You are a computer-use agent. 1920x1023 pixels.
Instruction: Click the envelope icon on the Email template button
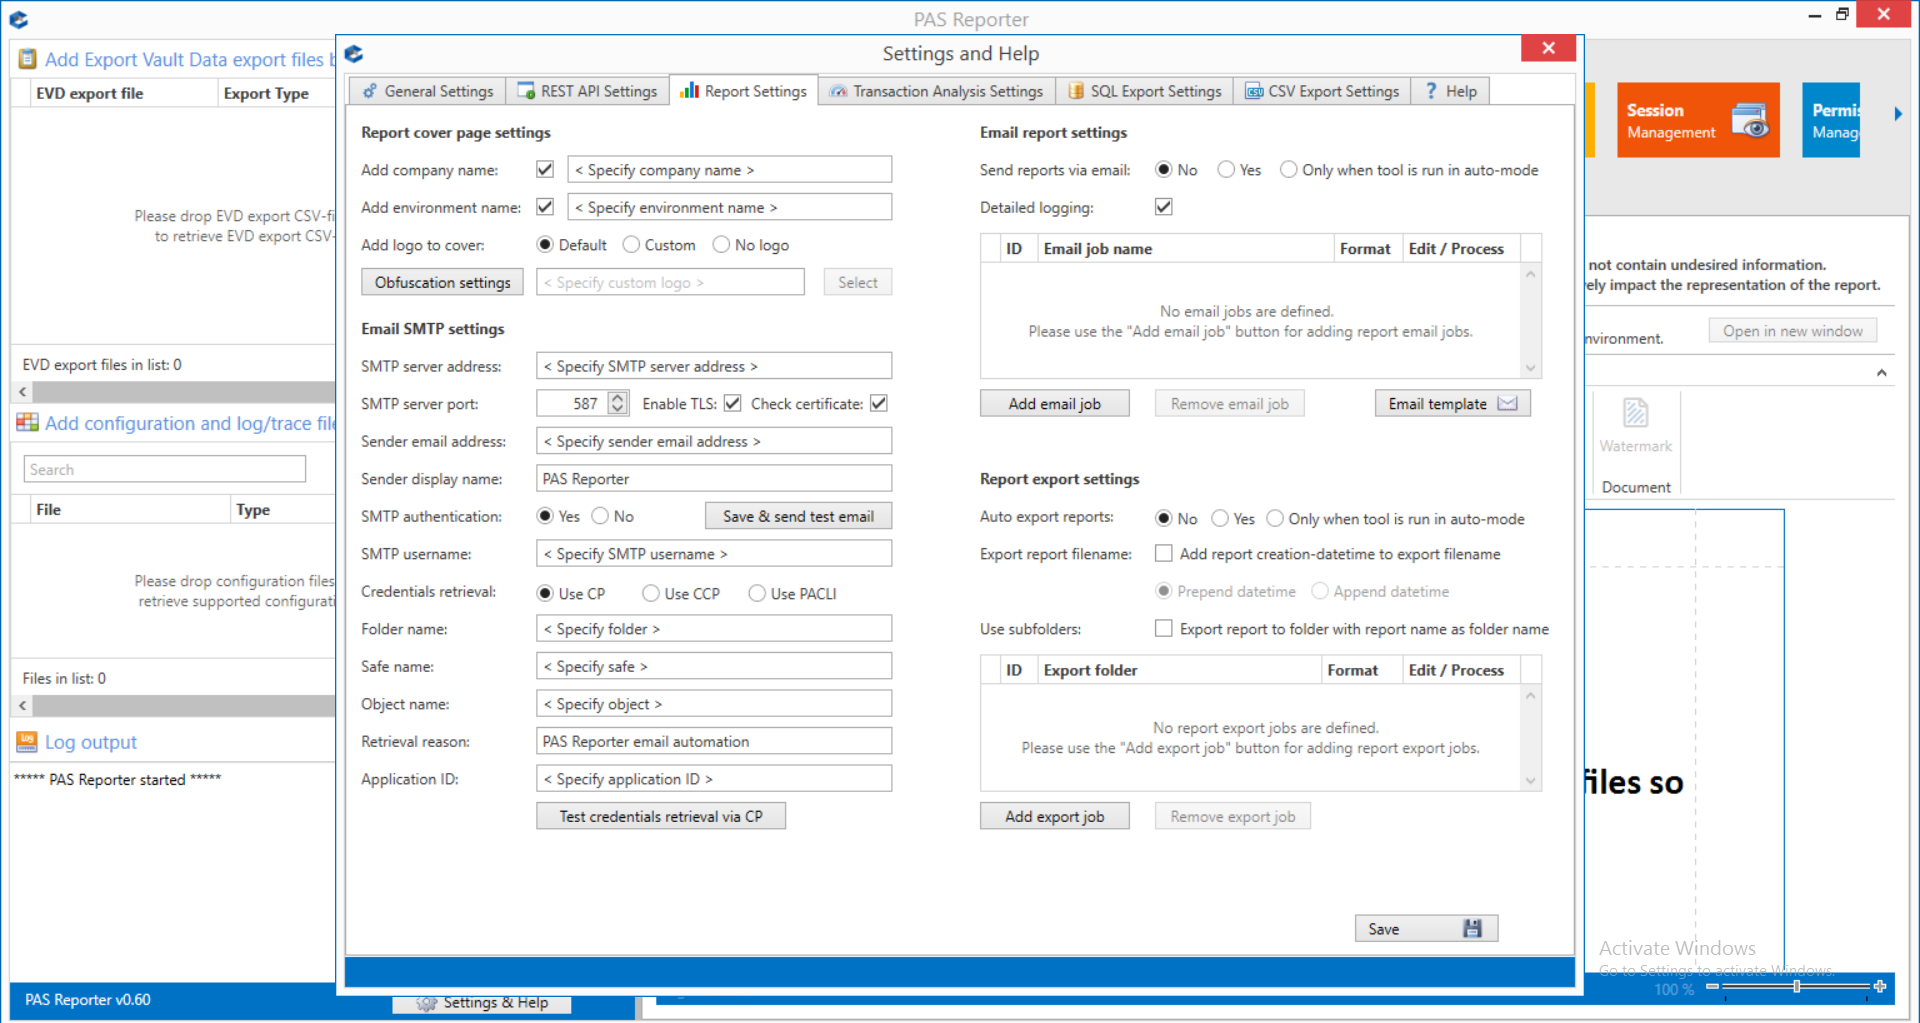click(1507, 403)
